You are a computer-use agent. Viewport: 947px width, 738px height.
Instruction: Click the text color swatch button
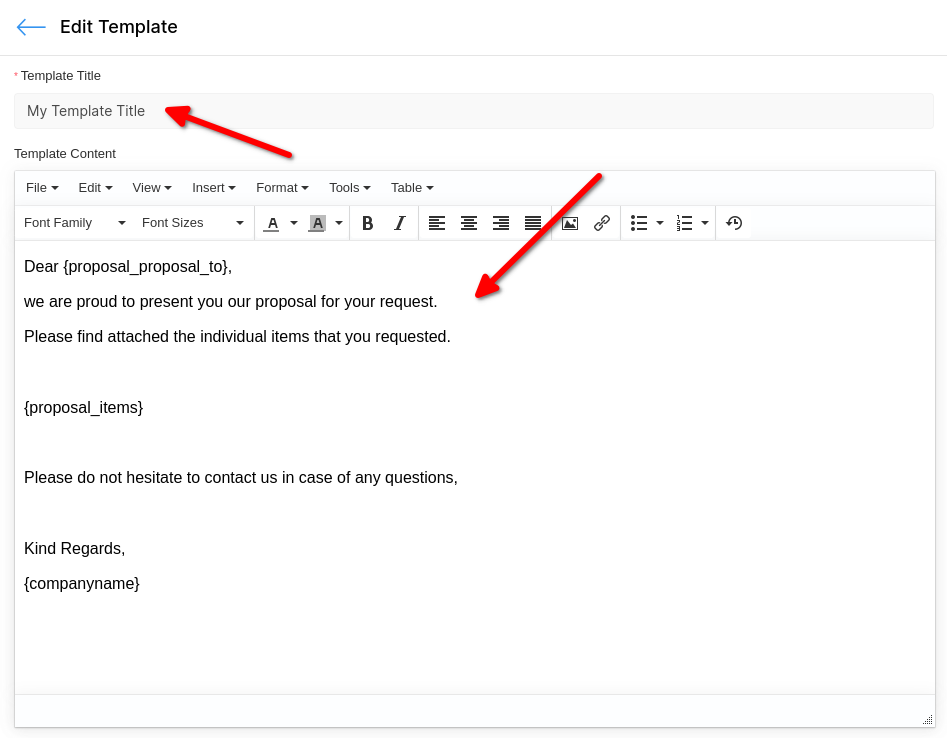tap(272, 223)
